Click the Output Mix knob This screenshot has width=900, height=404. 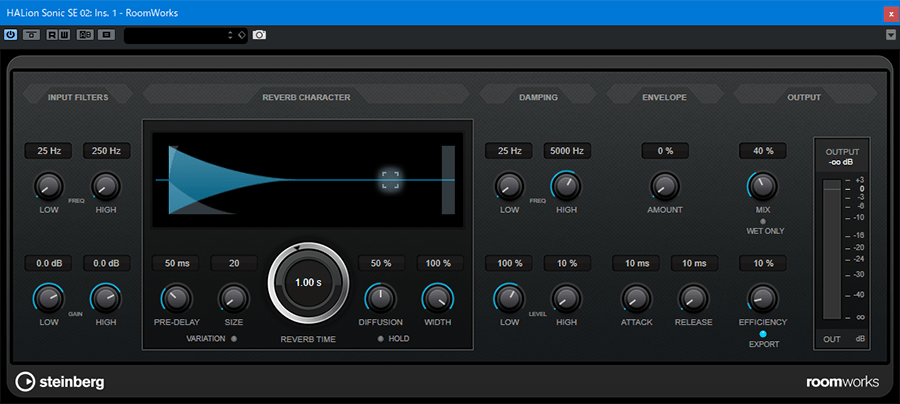[x=762, y=186]
